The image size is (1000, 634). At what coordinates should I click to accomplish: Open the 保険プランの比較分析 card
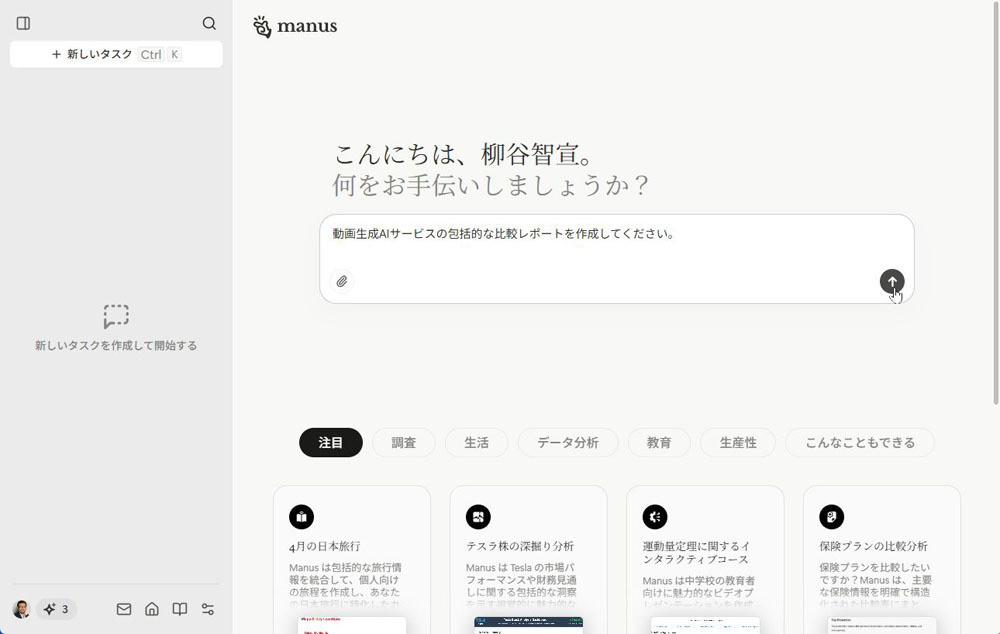coord(882,560)
